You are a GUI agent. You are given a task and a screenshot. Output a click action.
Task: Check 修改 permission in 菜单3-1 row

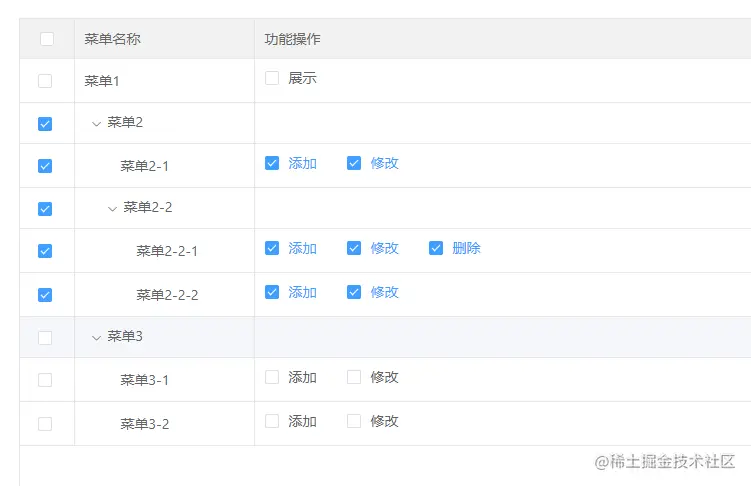click(354, 377)
